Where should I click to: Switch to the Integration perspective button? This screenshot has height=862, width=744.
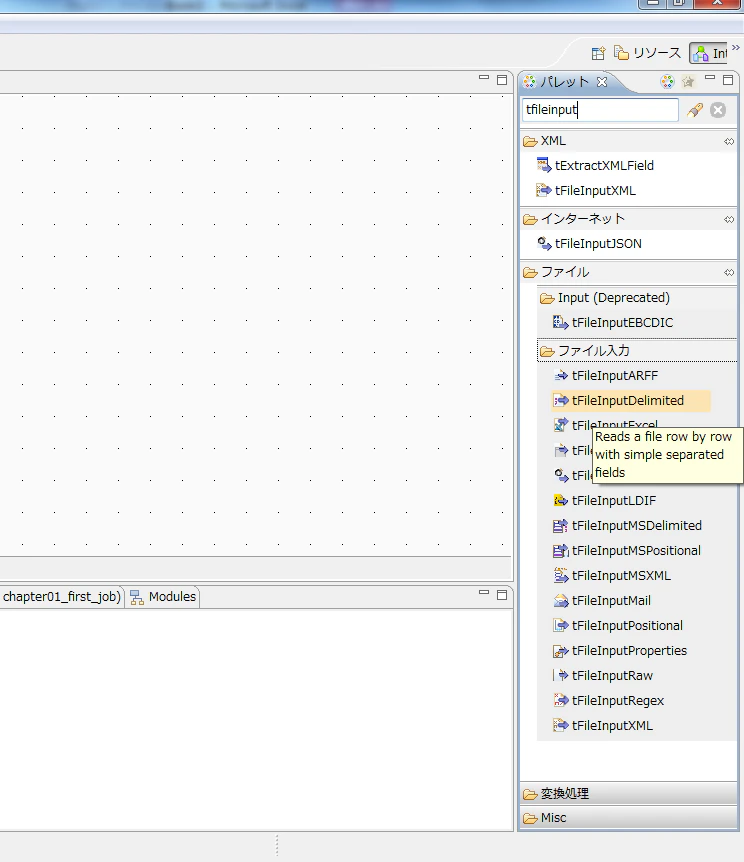(x=709, y=53)
